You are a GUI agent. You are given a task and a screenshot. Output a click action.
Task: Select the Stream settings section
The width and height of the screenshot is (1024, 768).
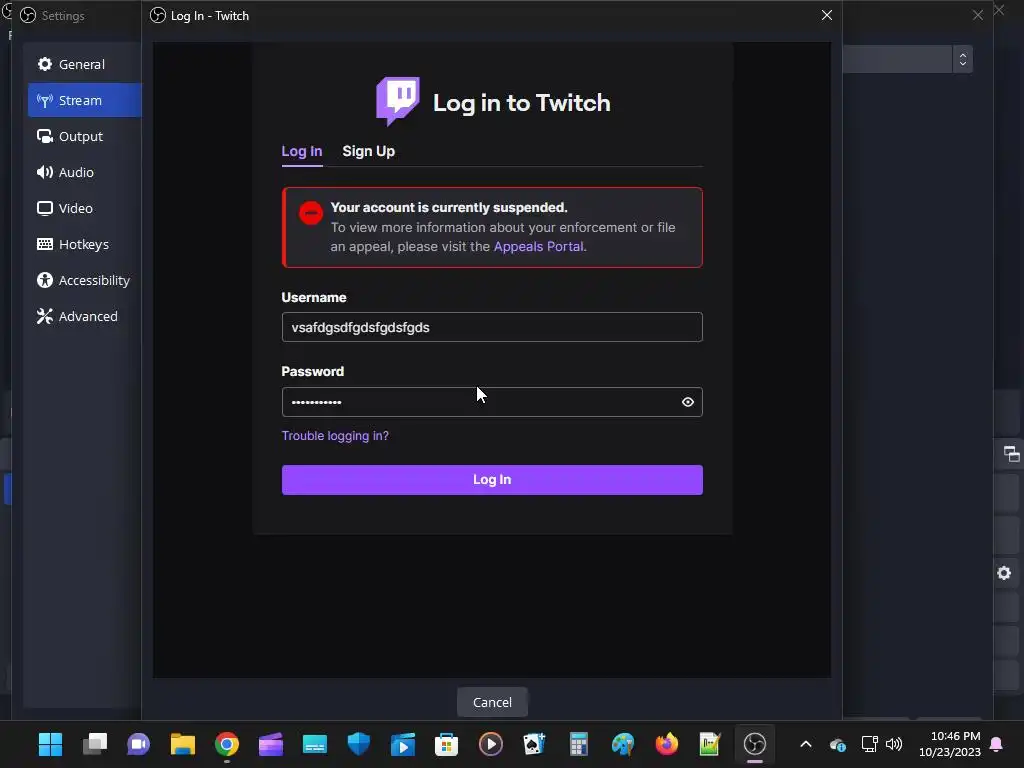(84, 100)
